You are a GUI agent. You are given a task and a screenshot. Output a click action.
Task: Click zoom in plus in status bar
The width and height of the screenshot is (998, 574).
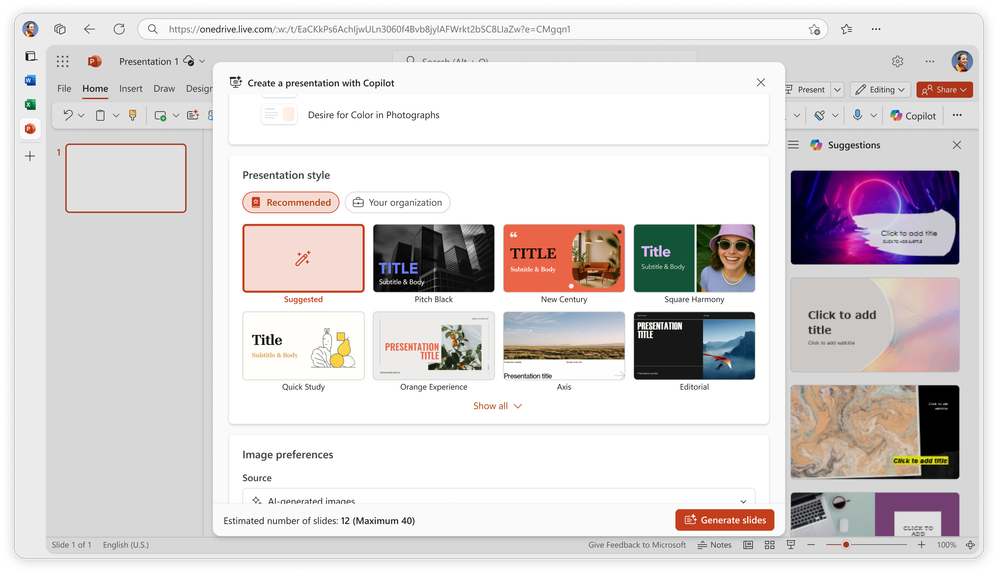coord(921,545)
